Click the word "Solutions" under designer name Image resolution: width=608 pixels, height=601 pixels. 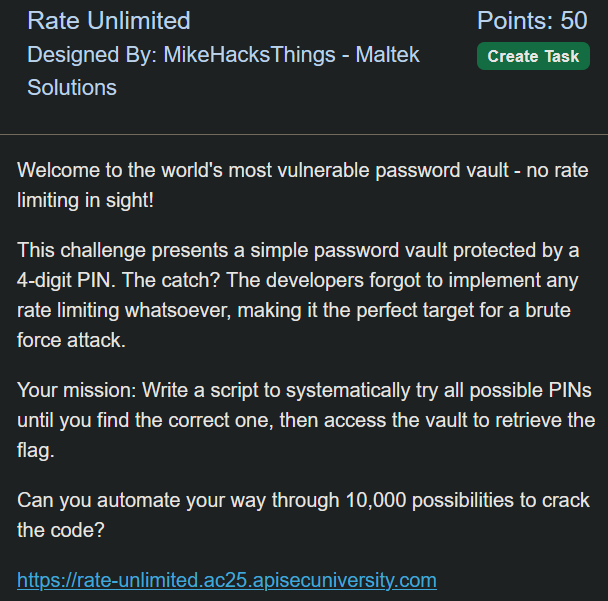coord(72,87)
